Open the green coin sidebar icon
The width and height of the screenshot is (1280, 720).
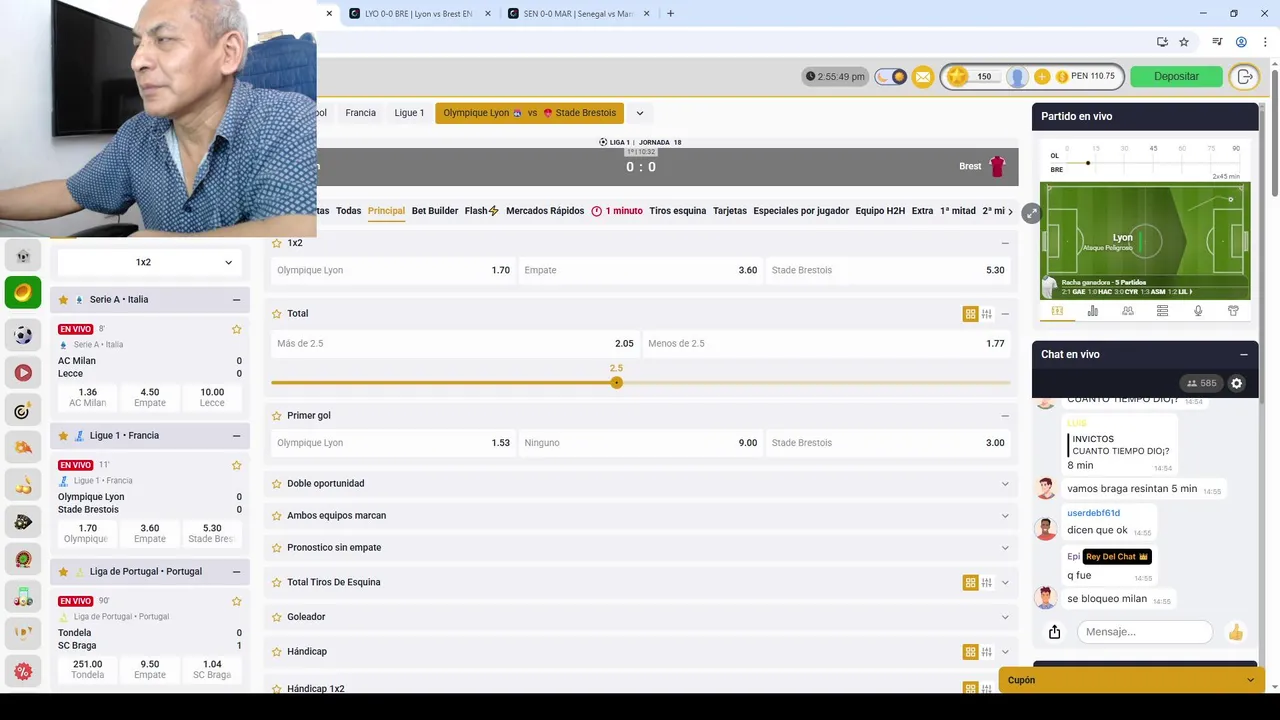point(23,292)
